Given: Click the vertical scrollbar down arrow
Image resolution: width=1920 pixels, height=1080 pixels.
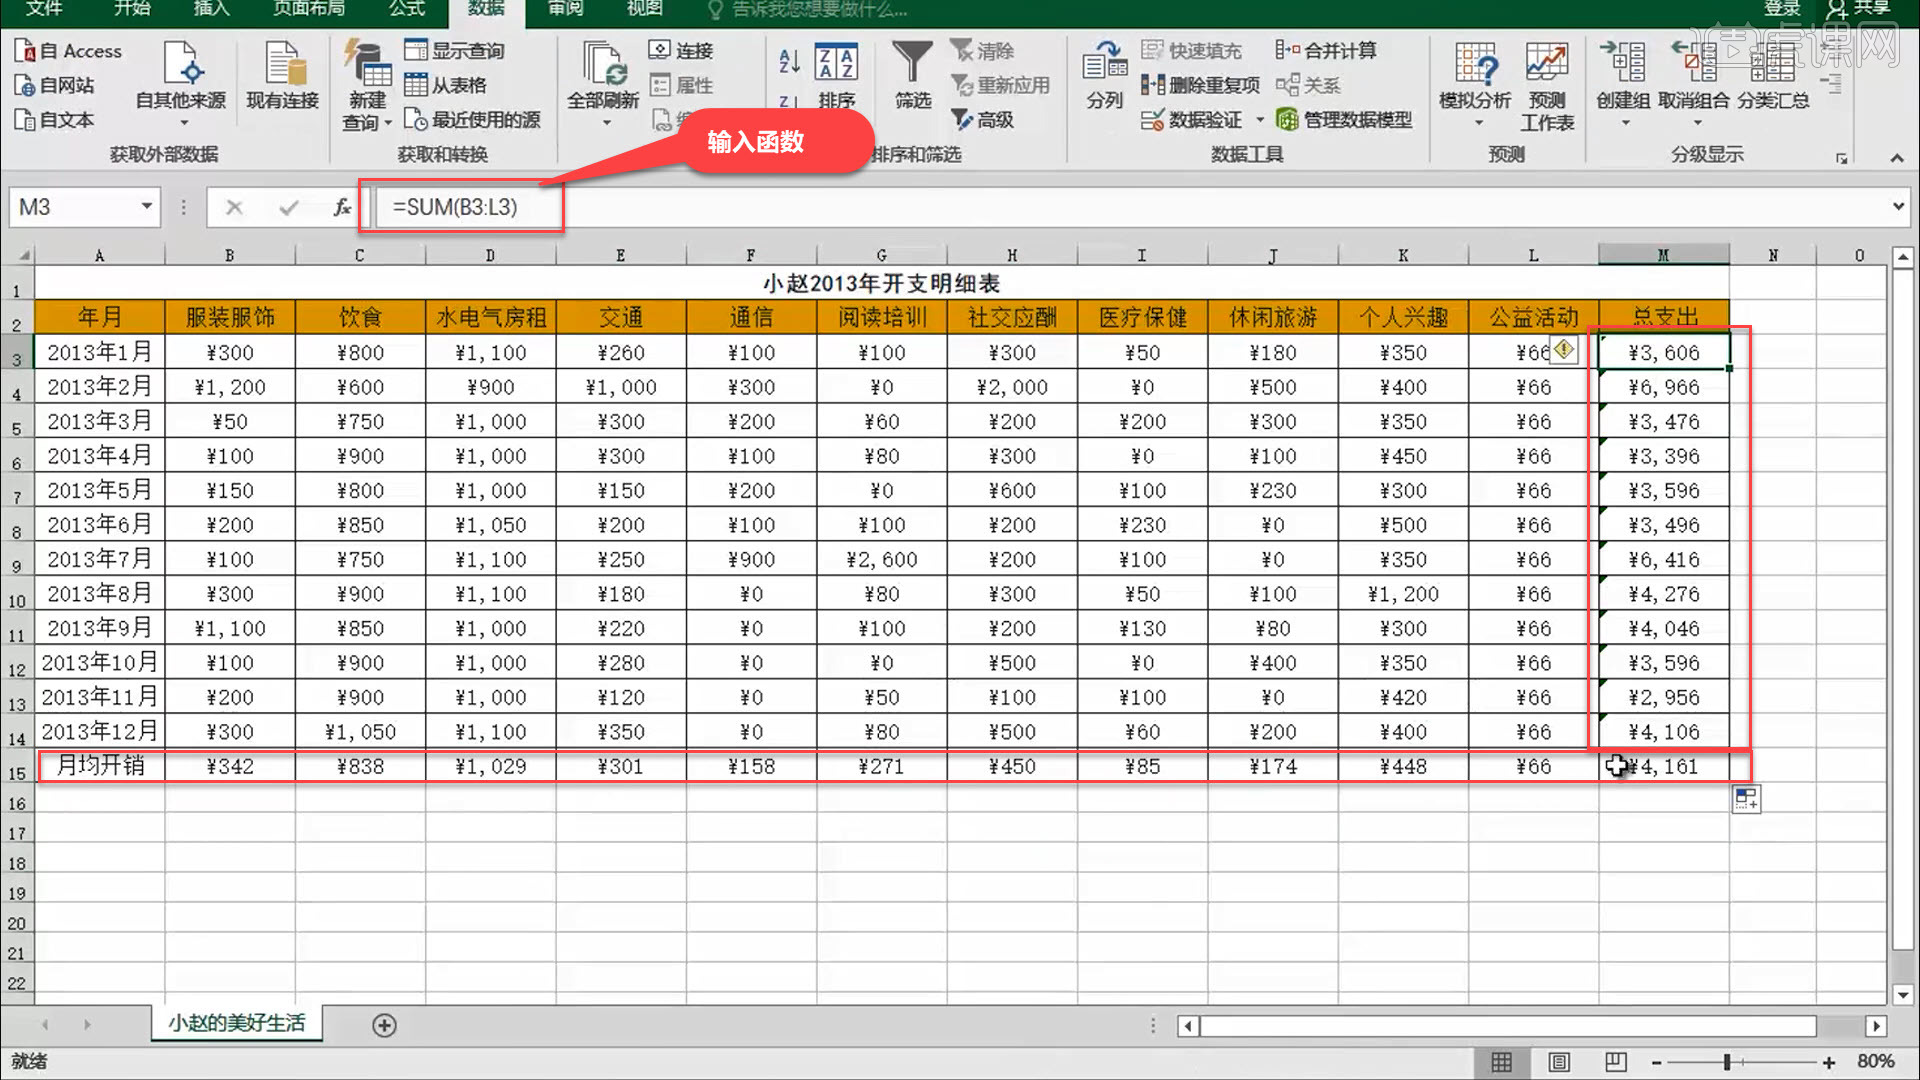Looking at the screenshot, I should (x=1902, y=995).
